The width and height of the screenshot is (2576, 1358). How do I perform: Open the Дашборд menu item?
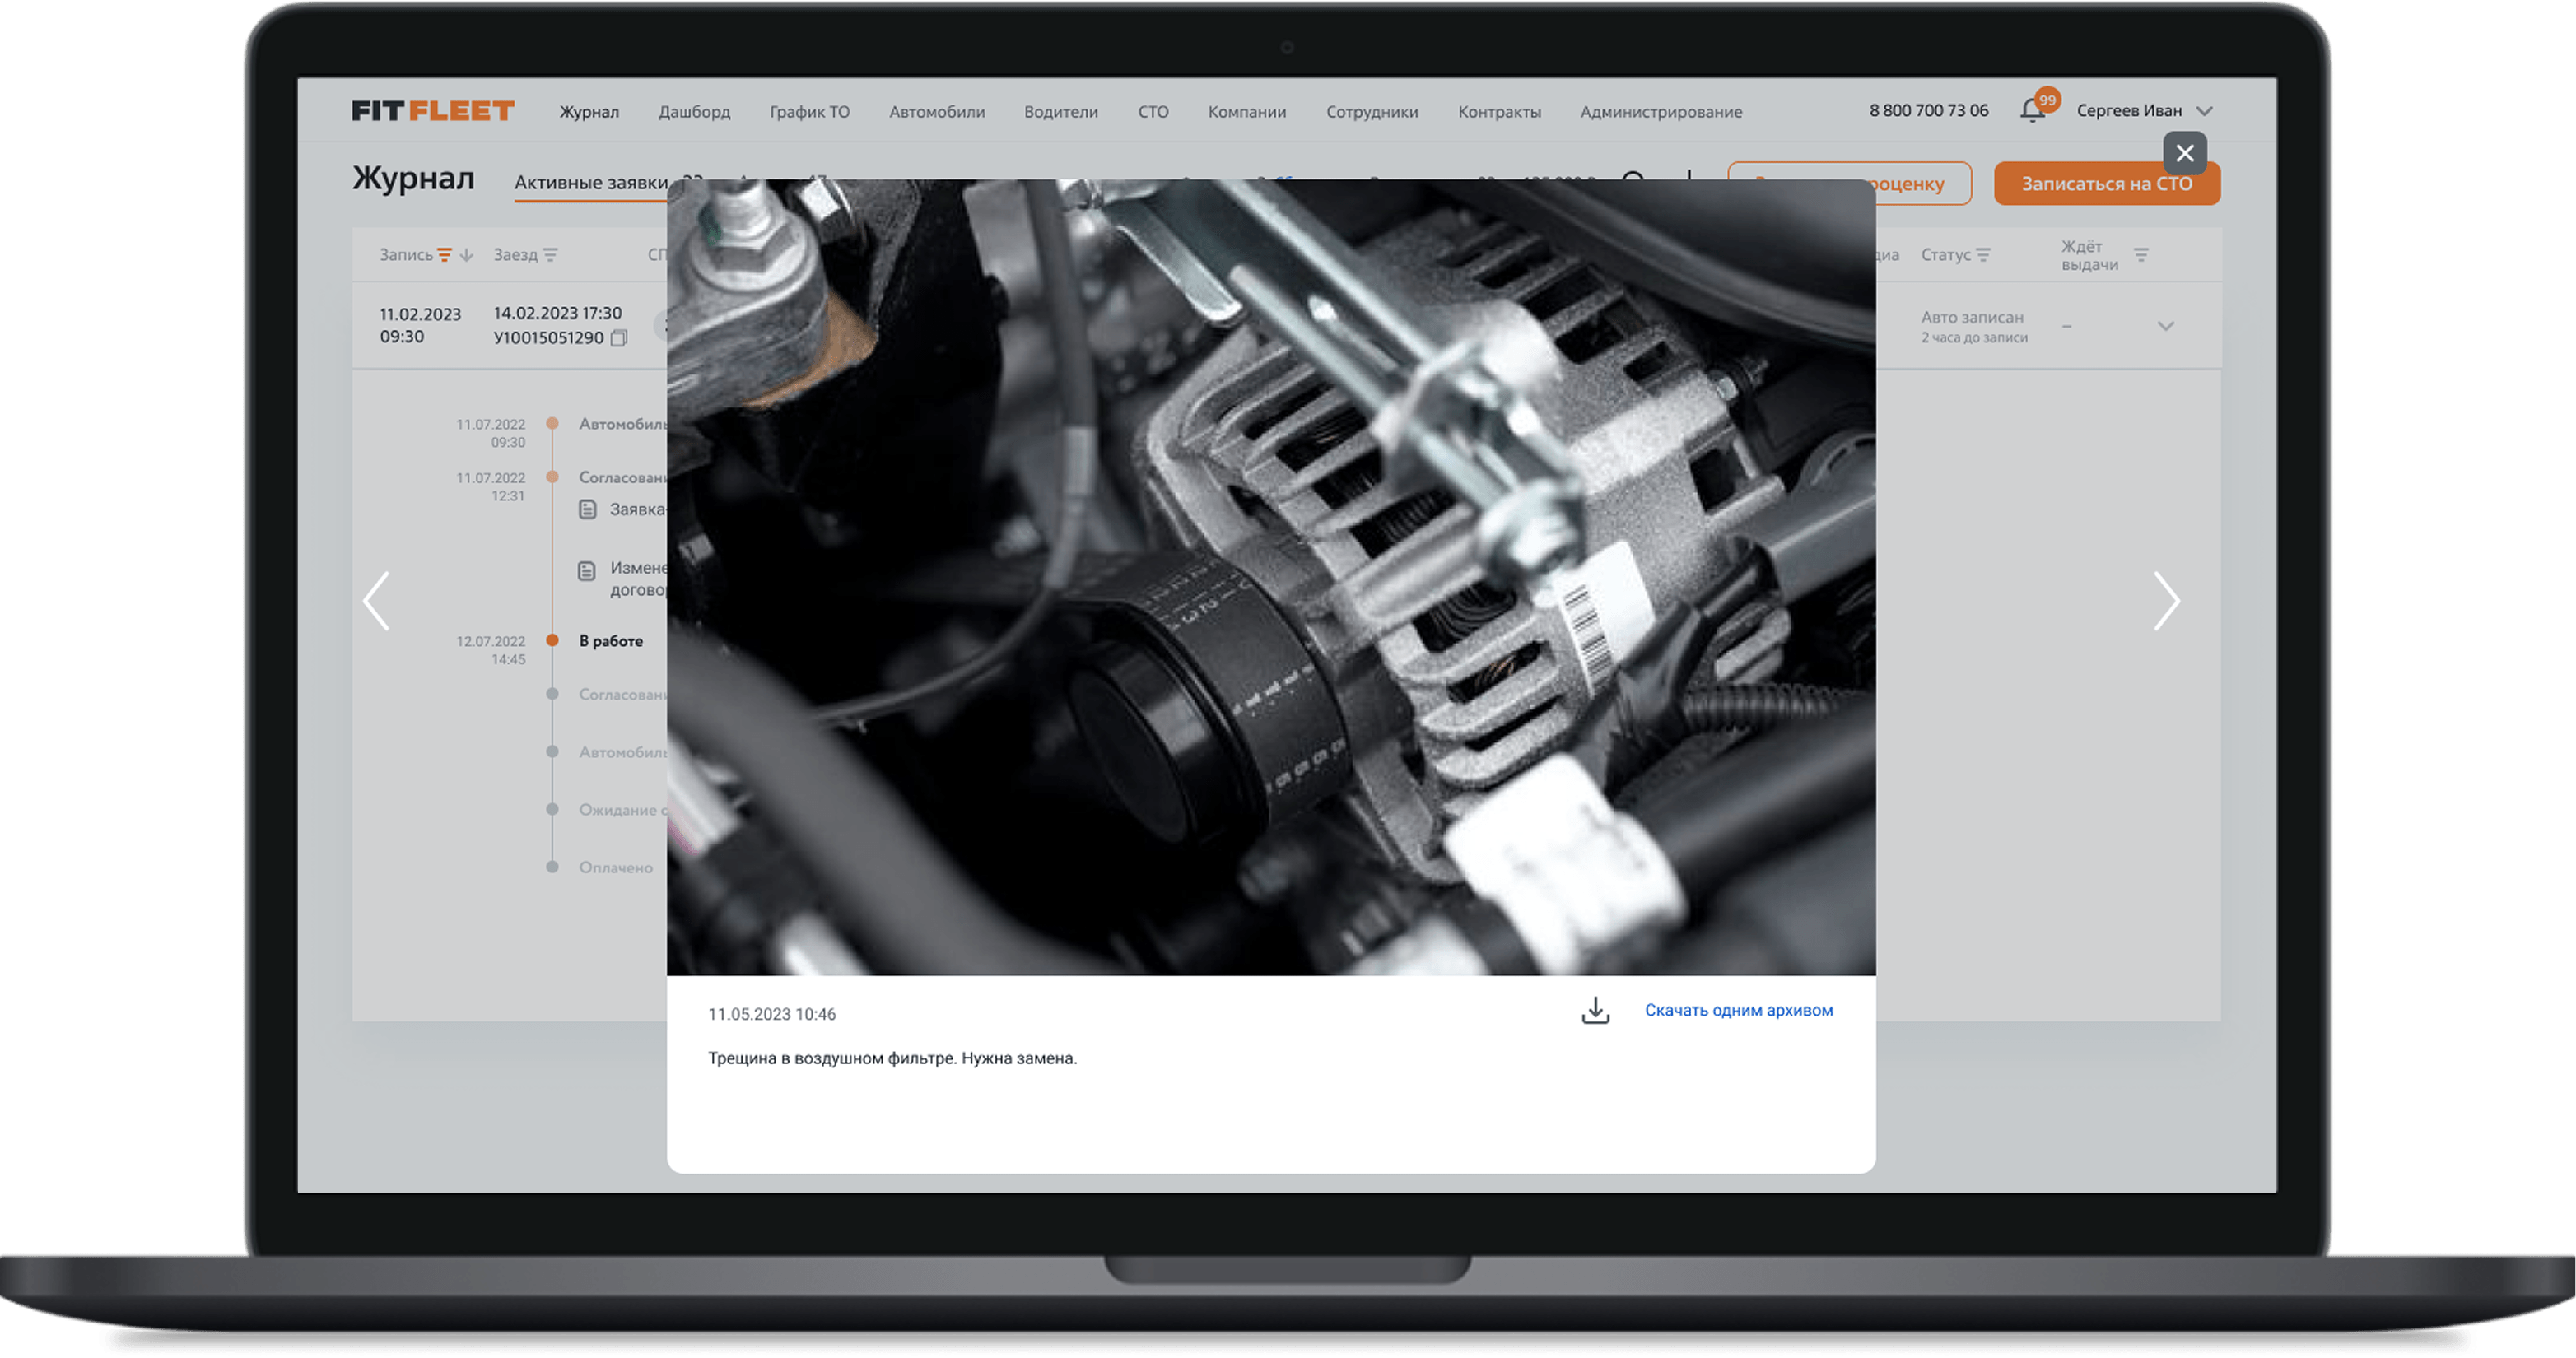694,112
